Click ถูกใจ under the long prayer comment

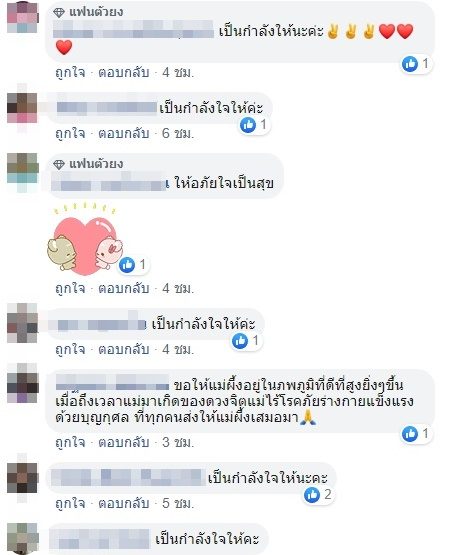(70, 442)
